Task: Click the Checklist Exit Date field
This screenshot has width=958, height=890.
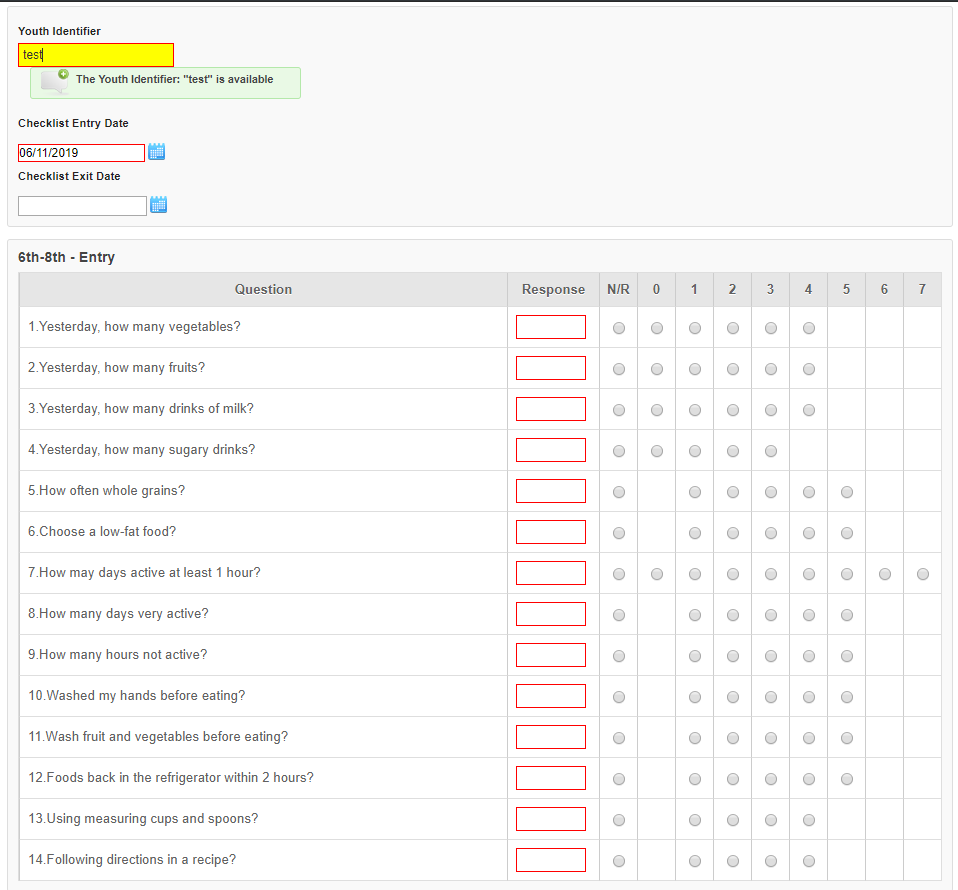Action: point(82,206)
